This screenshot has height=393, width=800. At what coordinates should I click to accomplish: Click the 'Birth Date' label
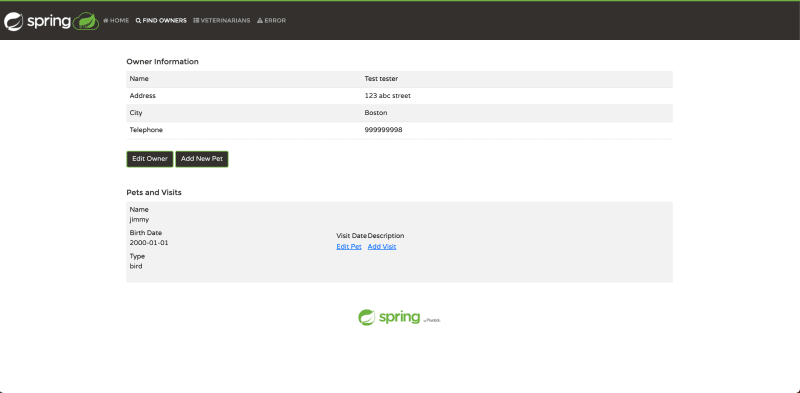pyautogui.click(x=145, y=233)
